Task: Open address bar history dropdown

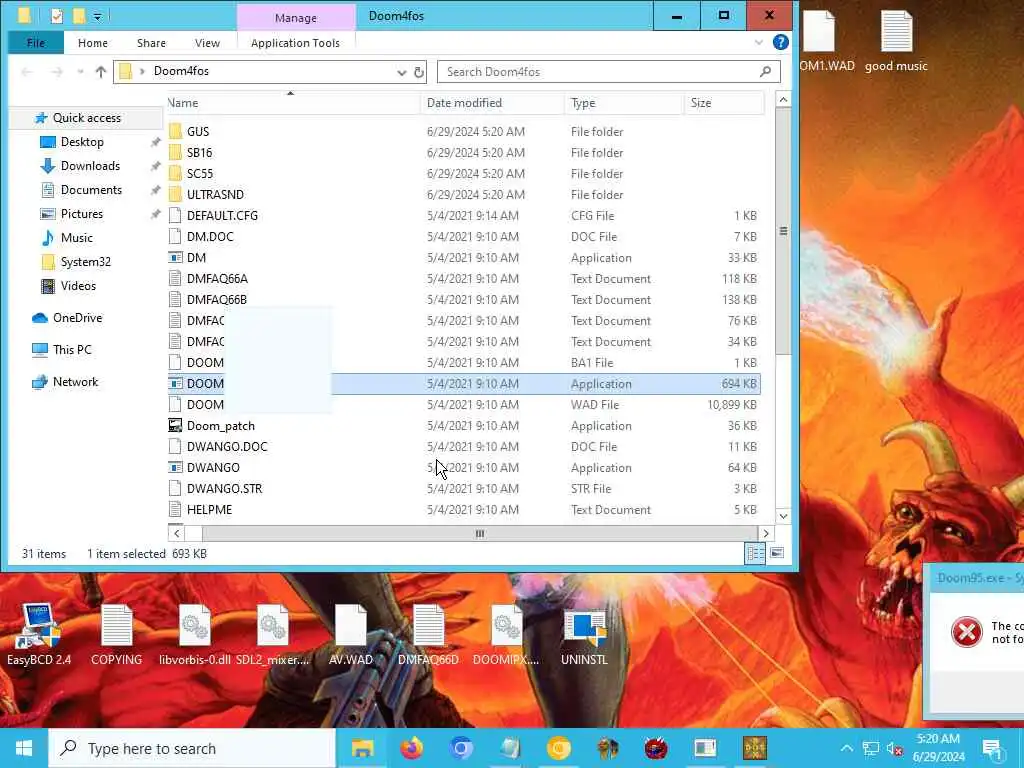Action: tap(402, 72)
